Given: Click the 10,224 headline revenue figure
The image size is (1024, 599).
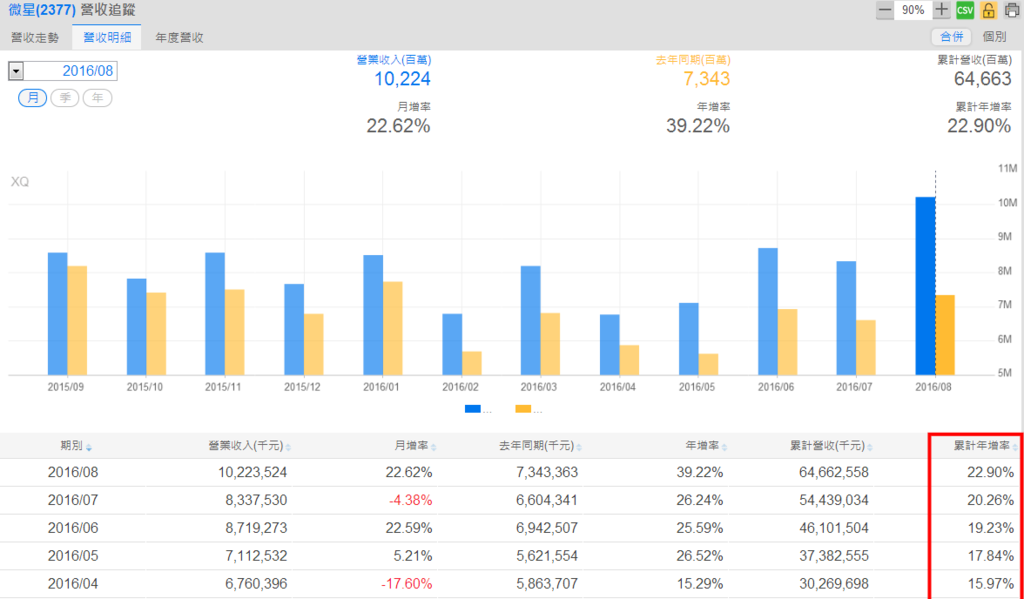Looking at the screenshot, I should pos(402,79).
